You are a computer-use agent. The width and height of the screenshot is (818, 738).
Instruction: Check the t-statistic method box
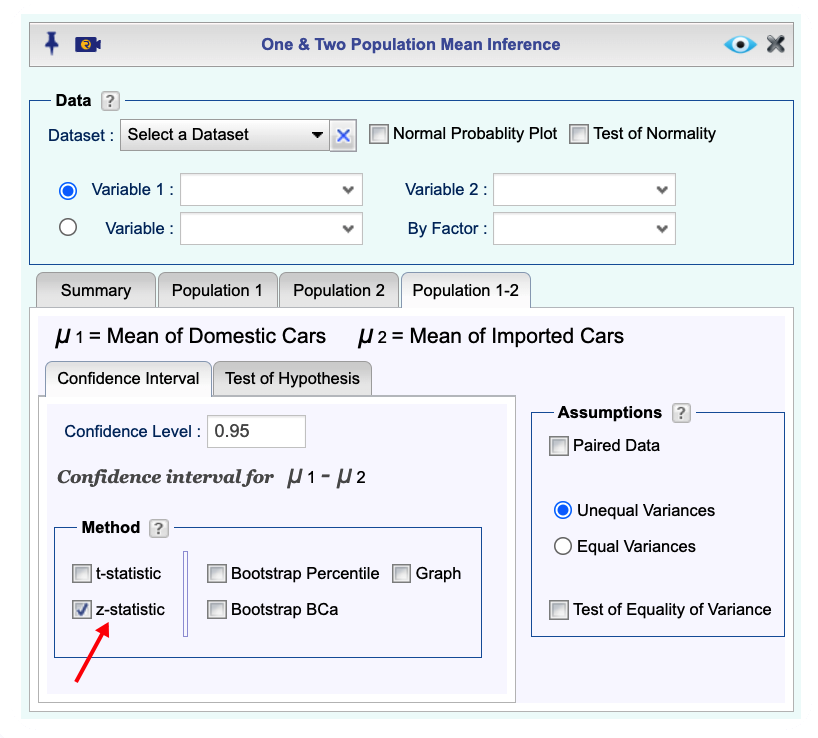(x=81, y=574)
